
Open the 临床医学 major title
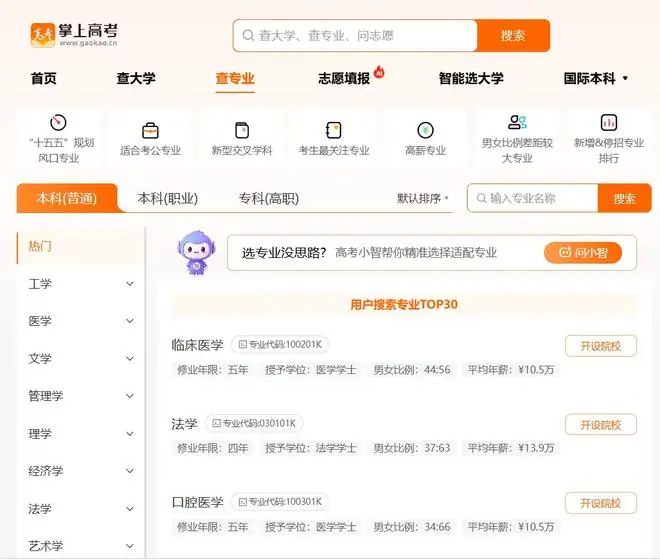[x=197, y=345]
